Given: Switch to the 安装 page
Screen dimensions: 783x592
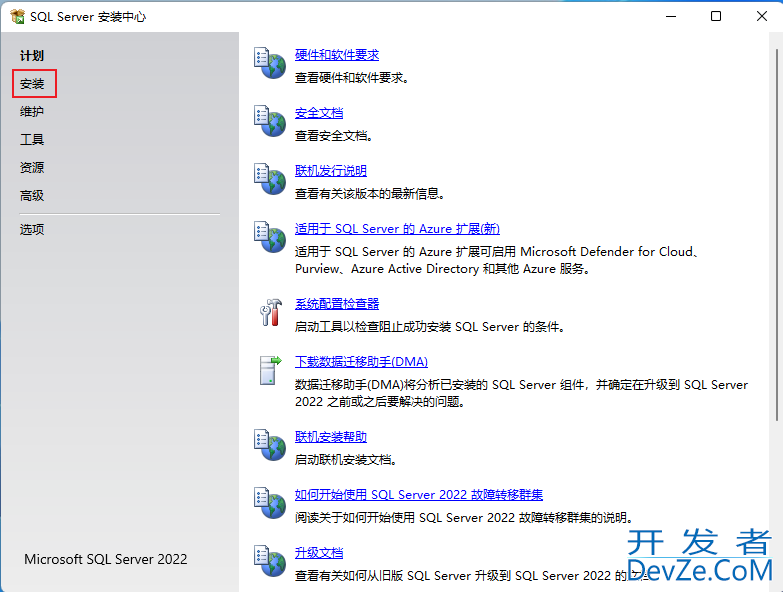Looking at the screenshot, I should point(32,83).
